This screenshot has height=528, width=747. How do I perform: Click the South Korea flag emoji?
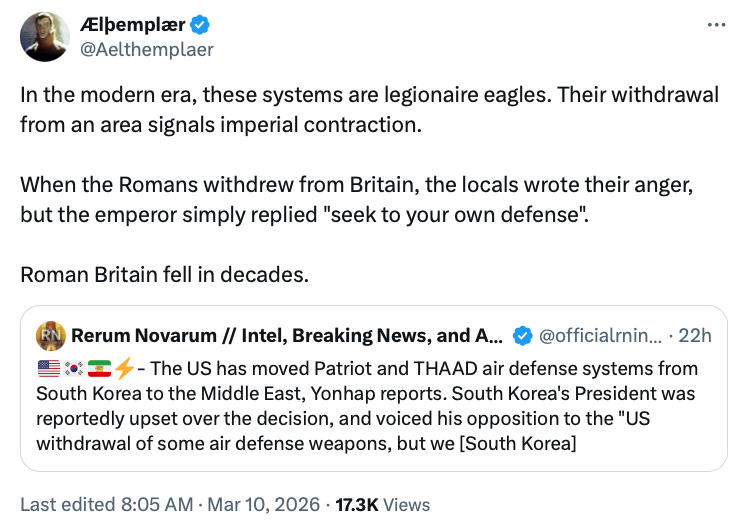pos(73,368)
